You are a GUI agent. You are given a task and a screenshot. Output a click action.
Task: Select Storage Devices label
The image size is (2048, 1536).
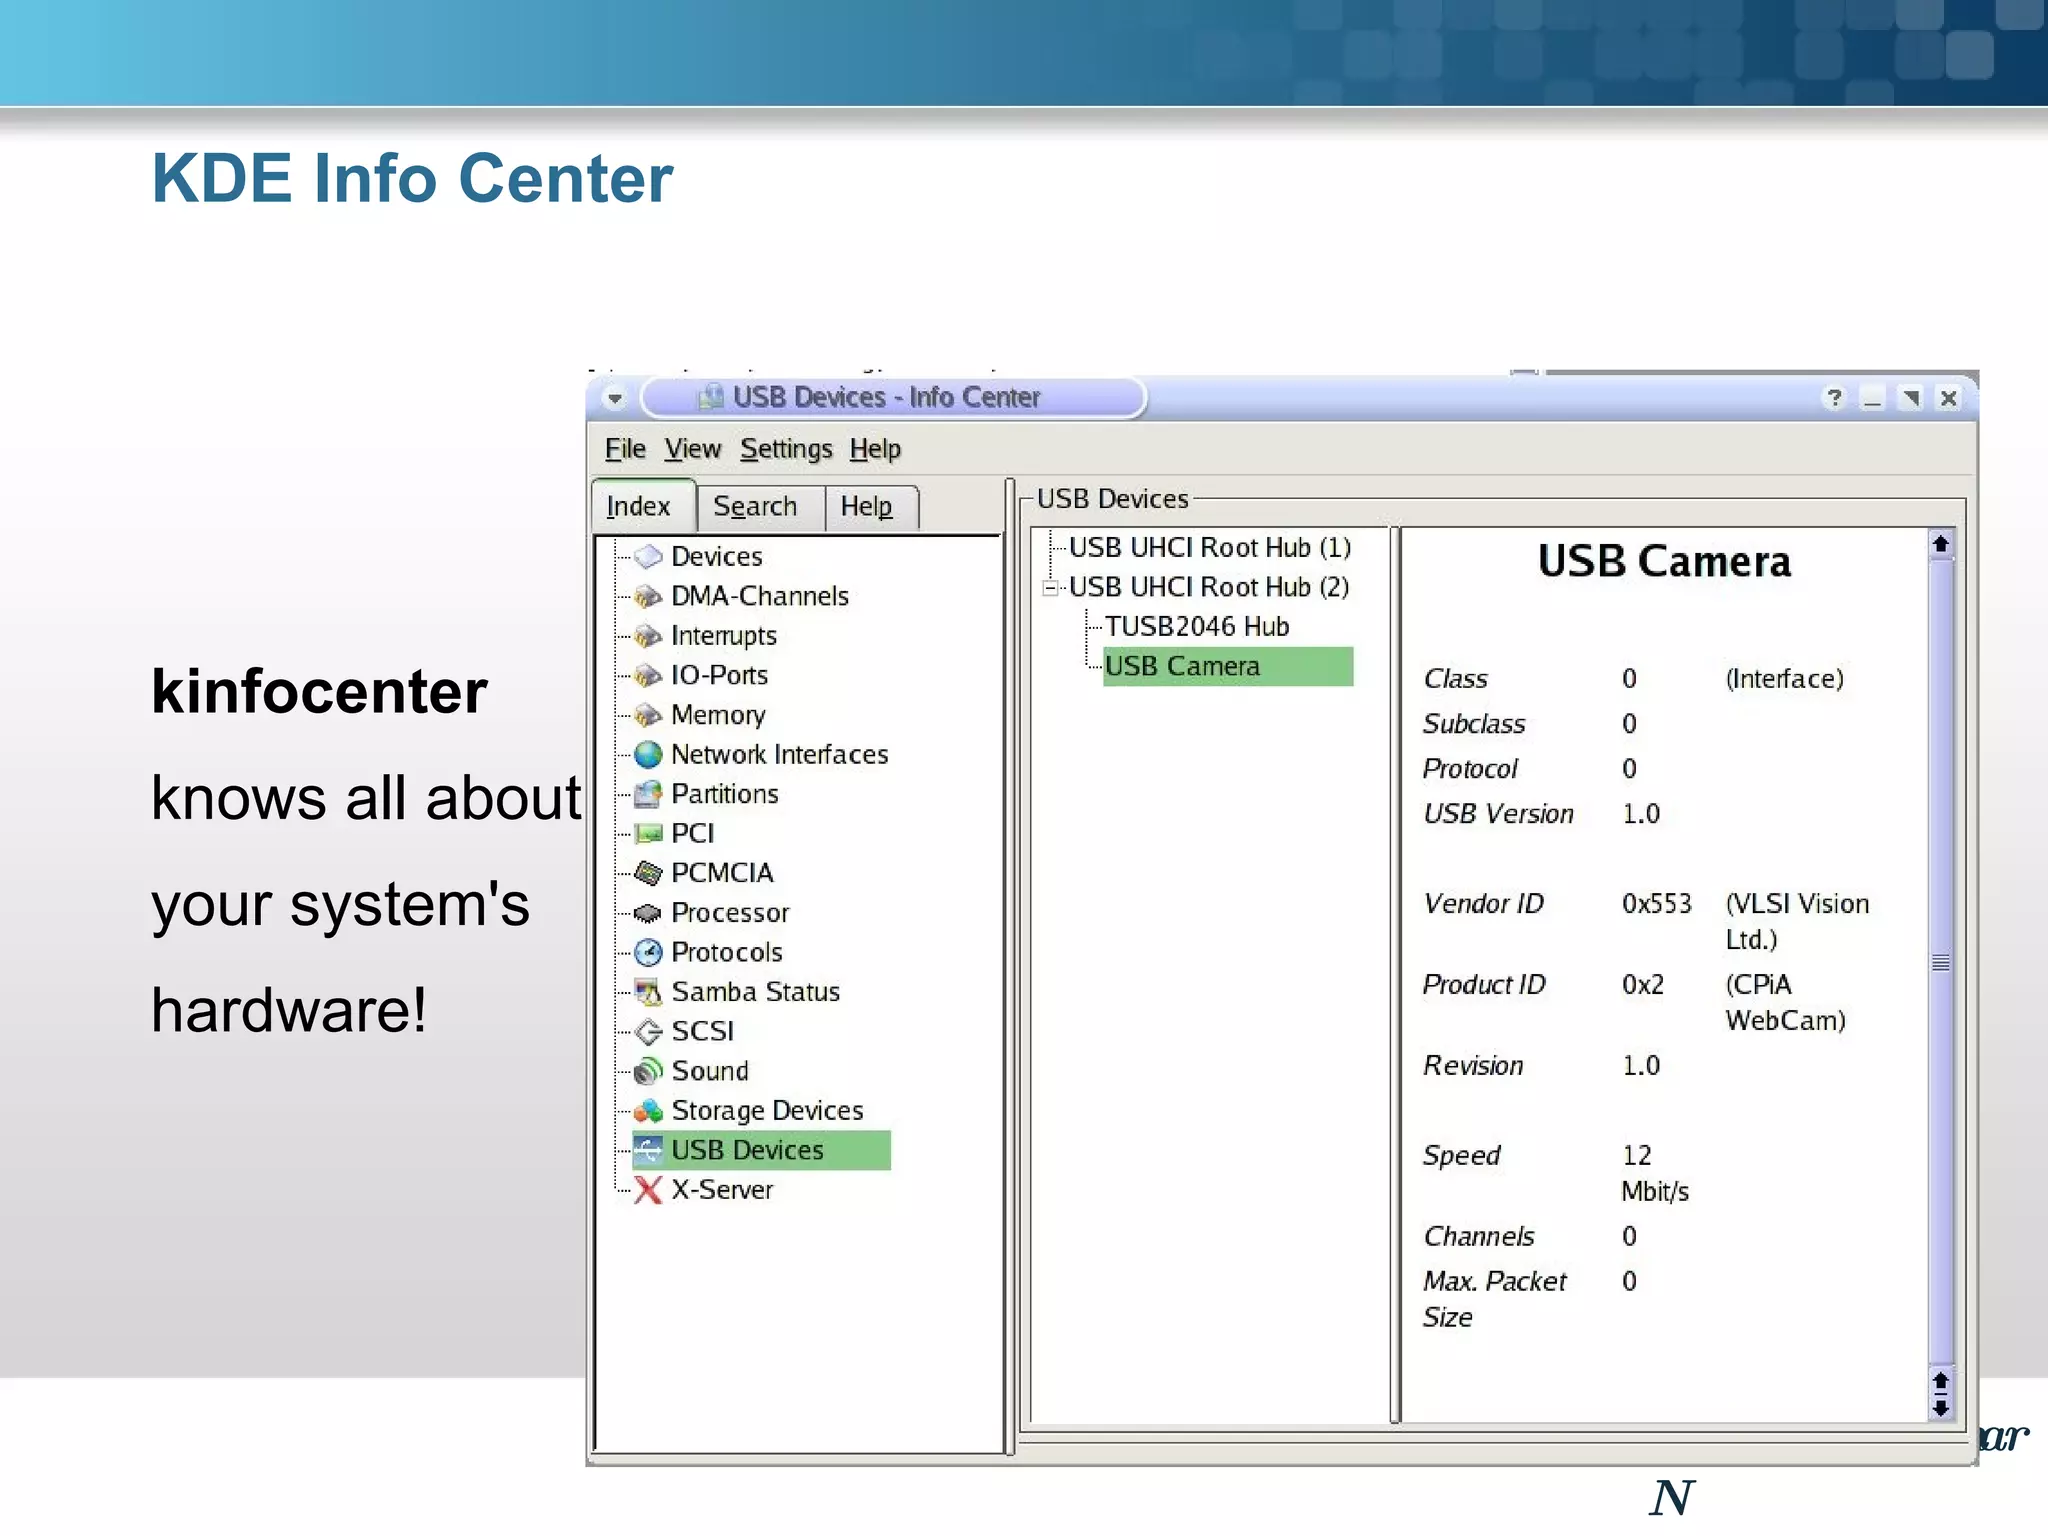pyautogui.click(x=768, y=1110)
